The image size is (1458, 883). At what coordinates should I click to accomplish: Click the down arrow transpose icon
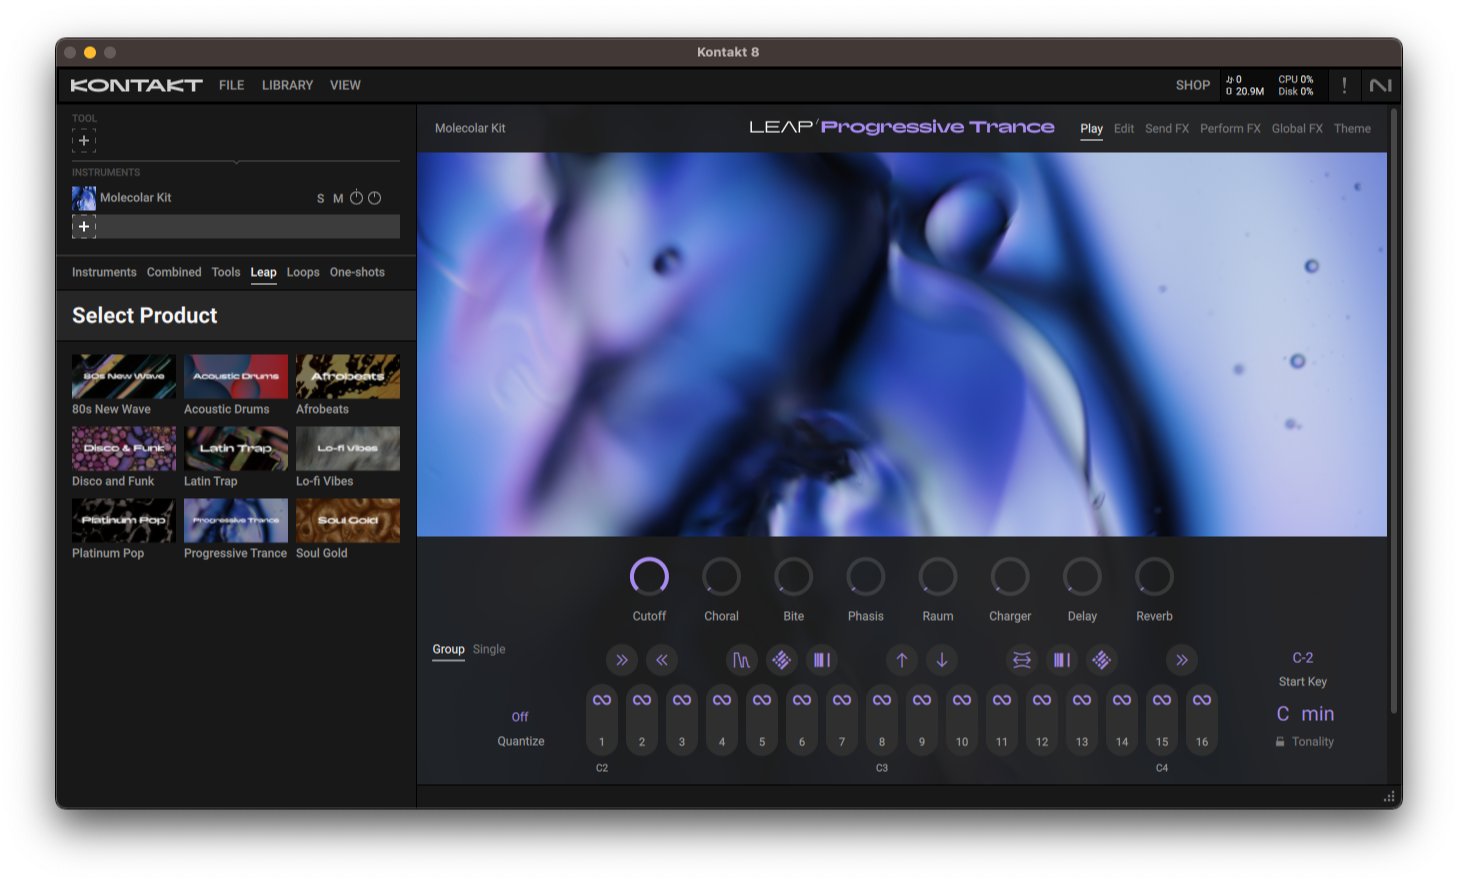click(x=941, y=660)
